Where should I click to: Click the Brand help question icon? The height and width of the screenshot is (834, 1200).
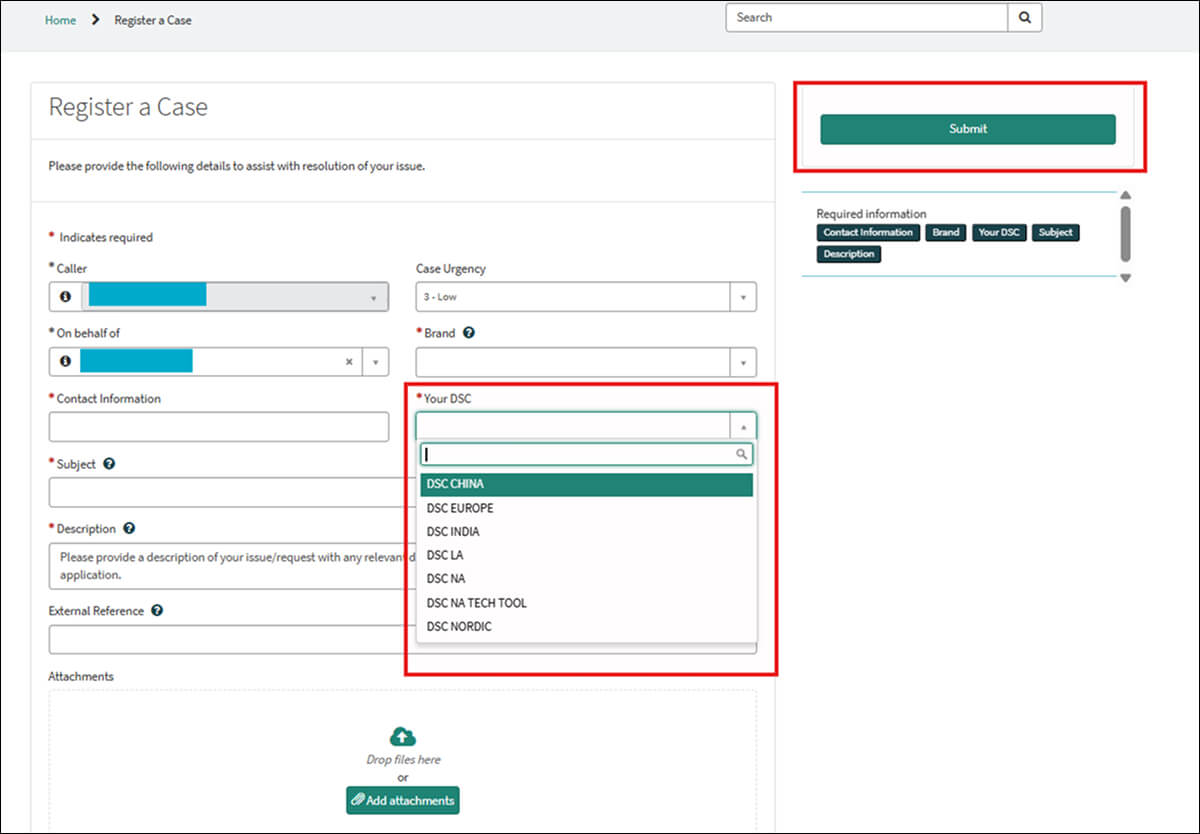[469, 333]
